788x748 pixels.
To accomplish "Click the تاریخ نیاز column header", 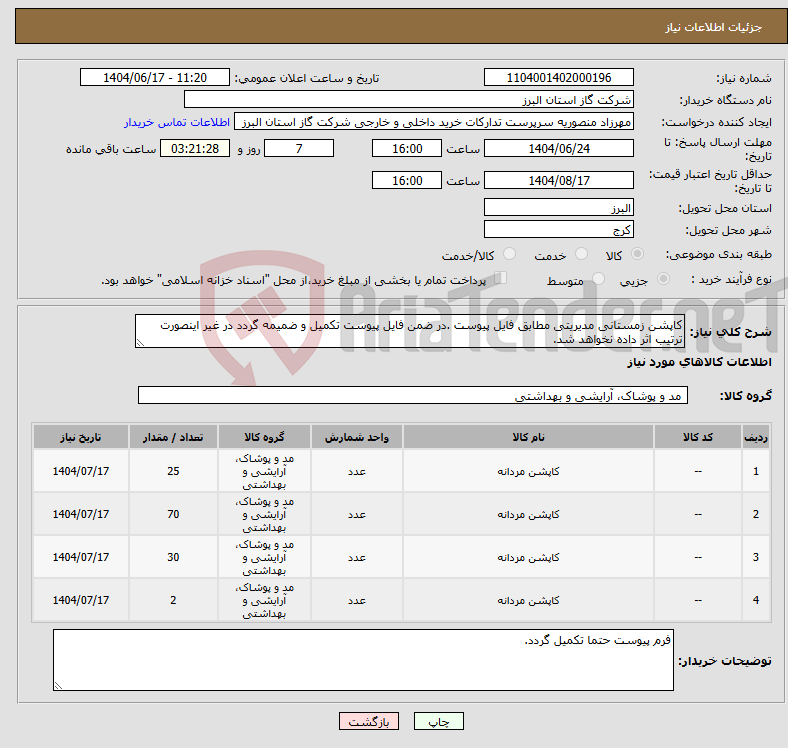I will (x=81, y=437).
